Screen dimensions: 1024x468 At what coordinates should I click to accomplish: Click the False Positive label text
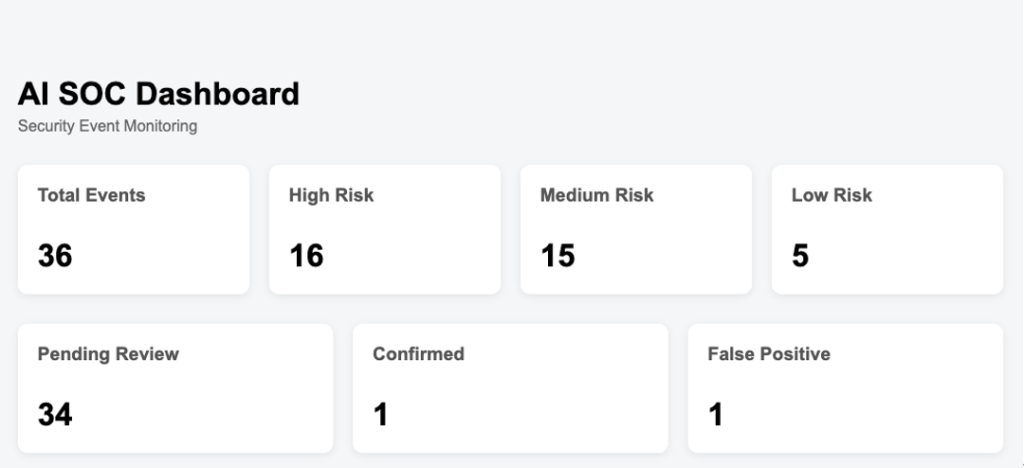point(769,354)
